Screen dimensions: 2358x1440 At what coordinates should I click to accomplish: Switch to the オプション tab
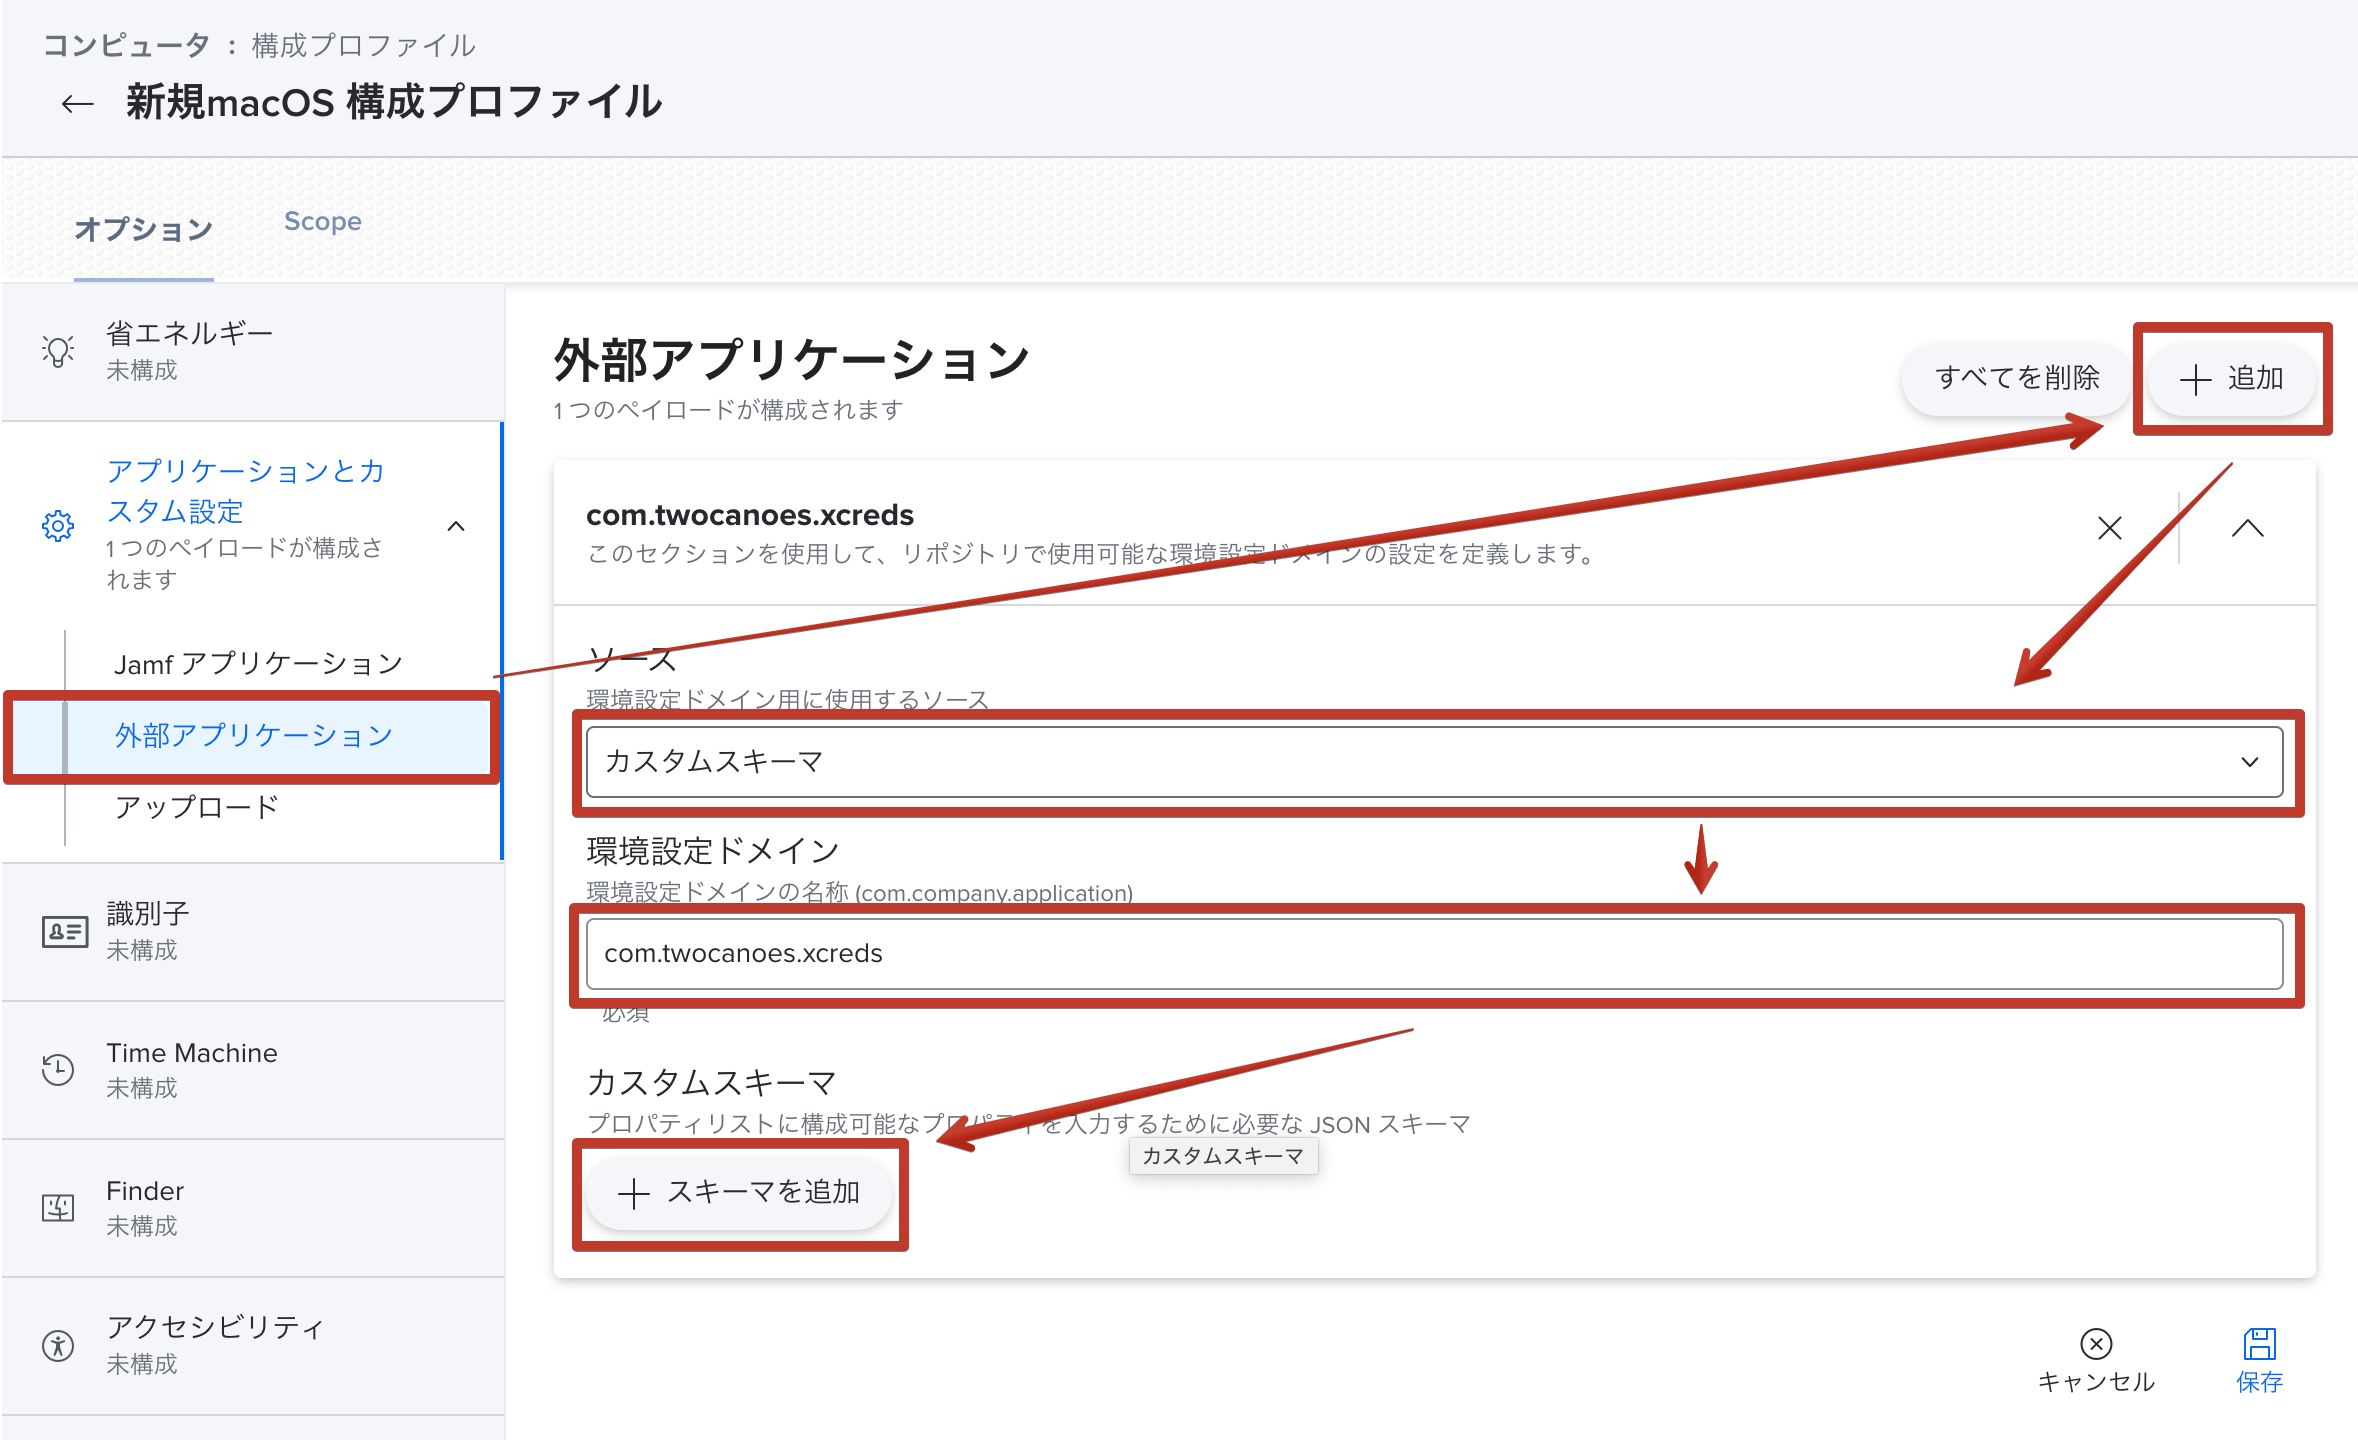(x=143, y=230)
